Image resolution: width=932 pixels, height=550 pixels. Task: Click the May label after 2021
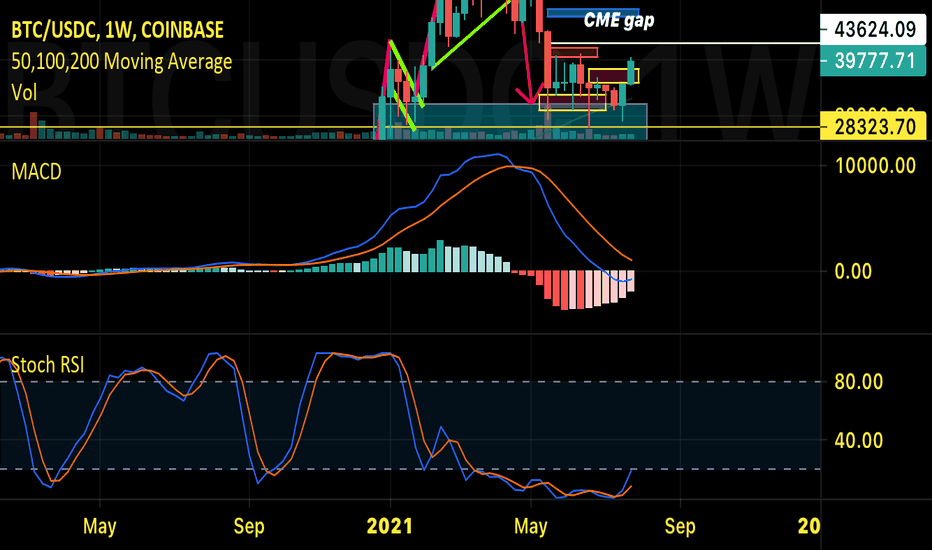pos(530,526)
